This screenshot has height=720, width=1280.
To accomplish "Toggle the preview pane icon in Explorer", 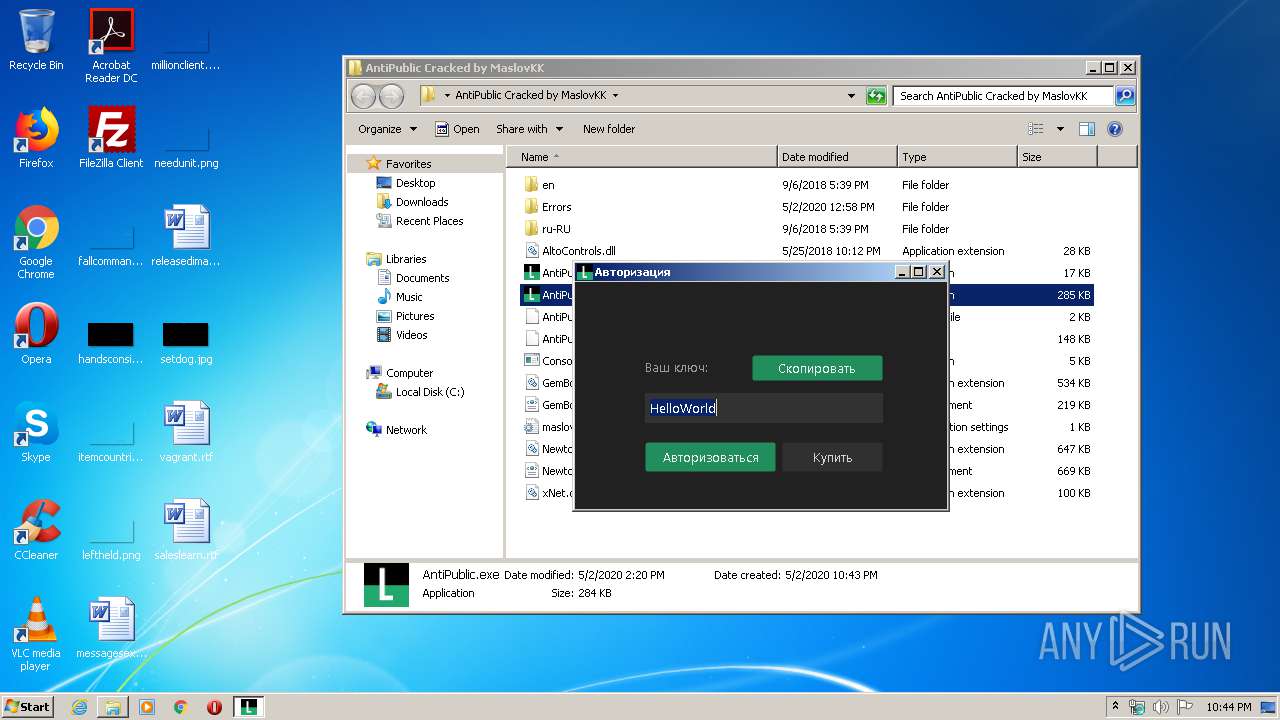I will [1087, 129].
